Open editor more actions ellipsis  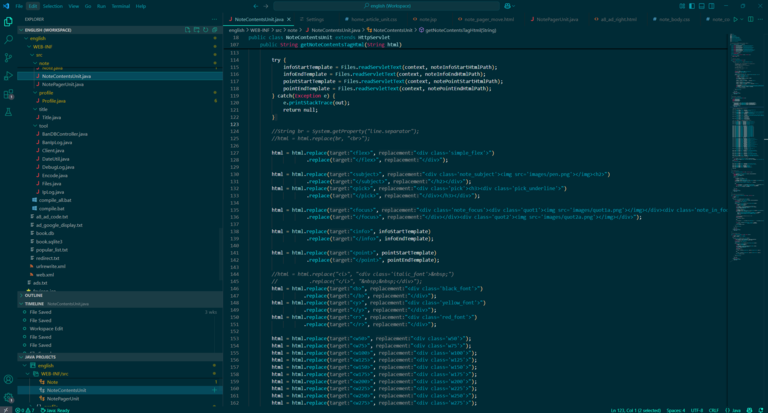coord(761,19)
